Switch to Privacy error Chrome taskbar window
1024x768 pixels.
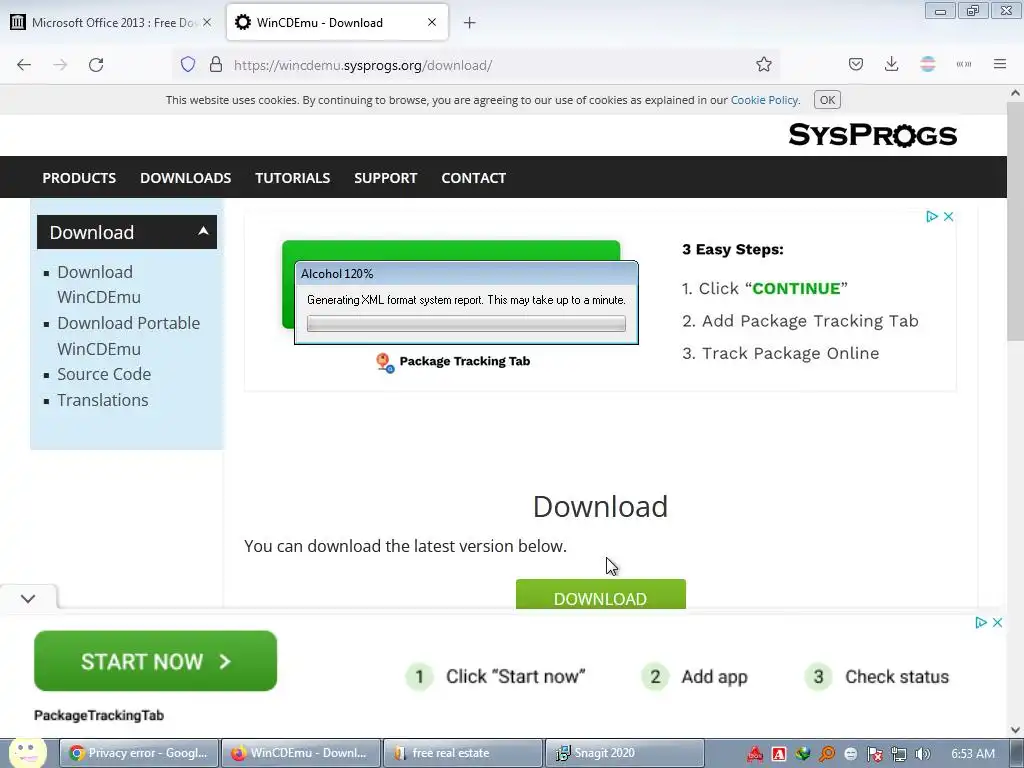pos(139,753)
